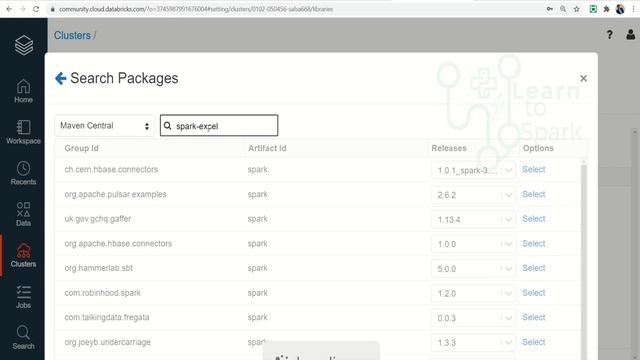This screenshot has height=360, width=640.
Task: Click group id text org.joeyb.undercarriage
Action: coord(107,342)
